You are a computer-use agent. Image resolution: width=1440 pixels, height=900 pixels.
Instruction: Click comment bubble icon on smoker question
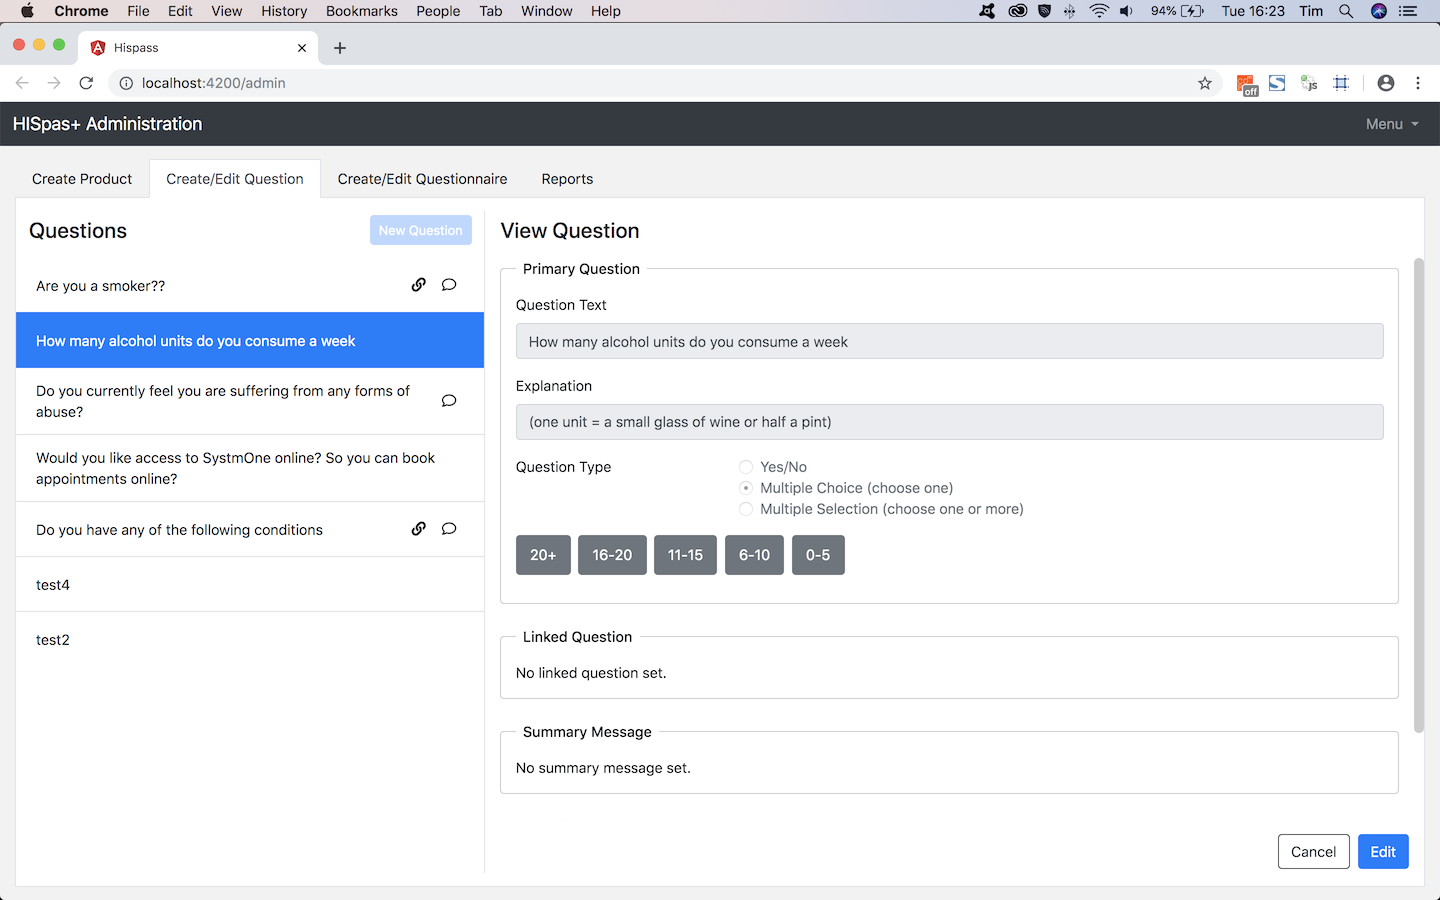point(449,285)
